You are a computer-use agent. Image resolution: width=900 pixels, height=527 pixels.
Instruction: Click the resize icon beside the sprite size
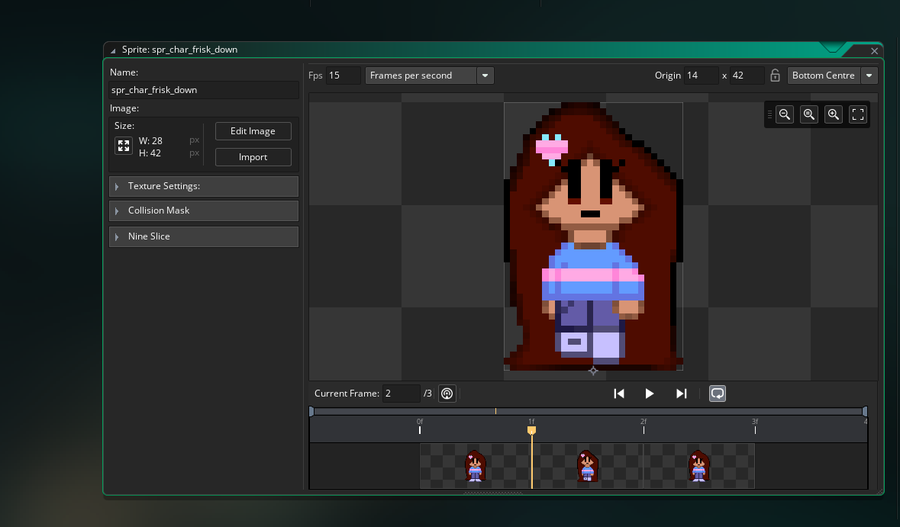pos(124,146)
